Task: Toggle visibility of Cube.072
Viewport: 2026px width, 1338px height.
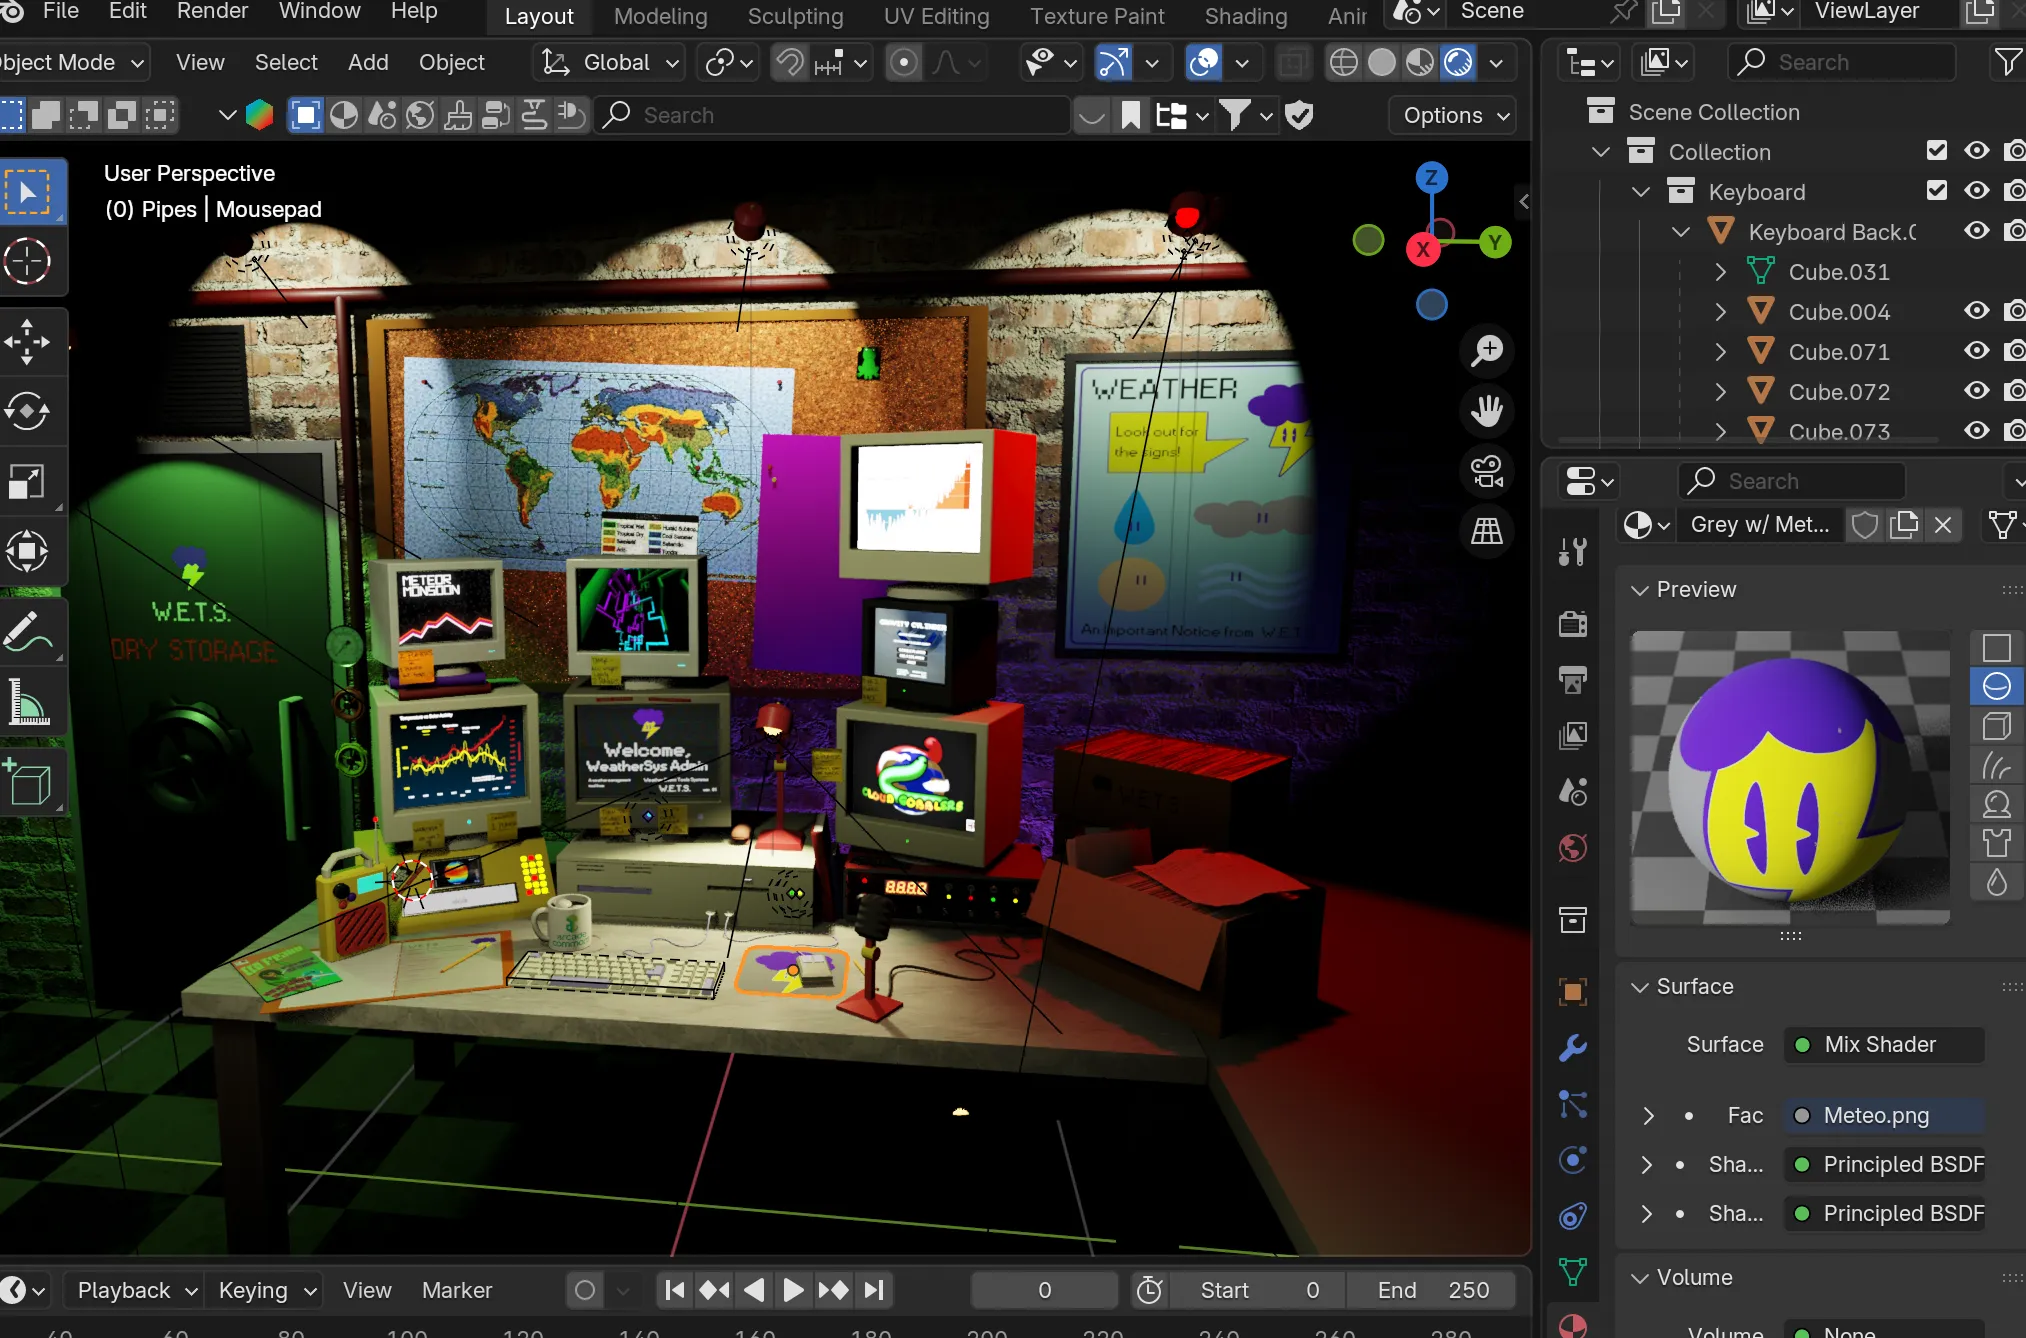Action: [1976, 391]
